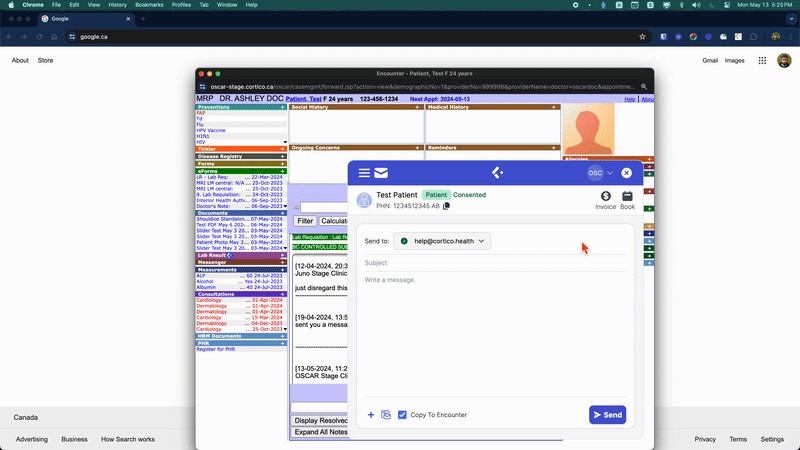Open message templates icon beside plus
Image resolution: width=800 pixels, height=450 pixels.
386,415
